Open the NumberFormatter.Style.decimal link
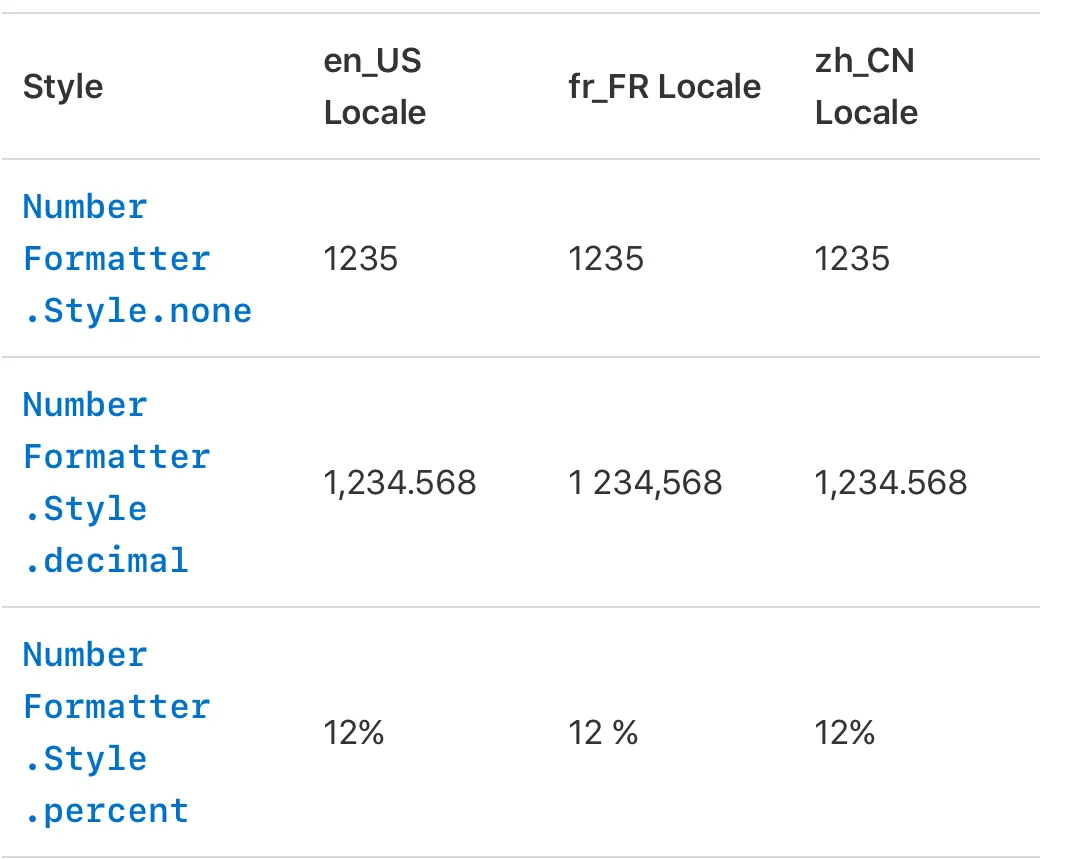 (117, 482)
